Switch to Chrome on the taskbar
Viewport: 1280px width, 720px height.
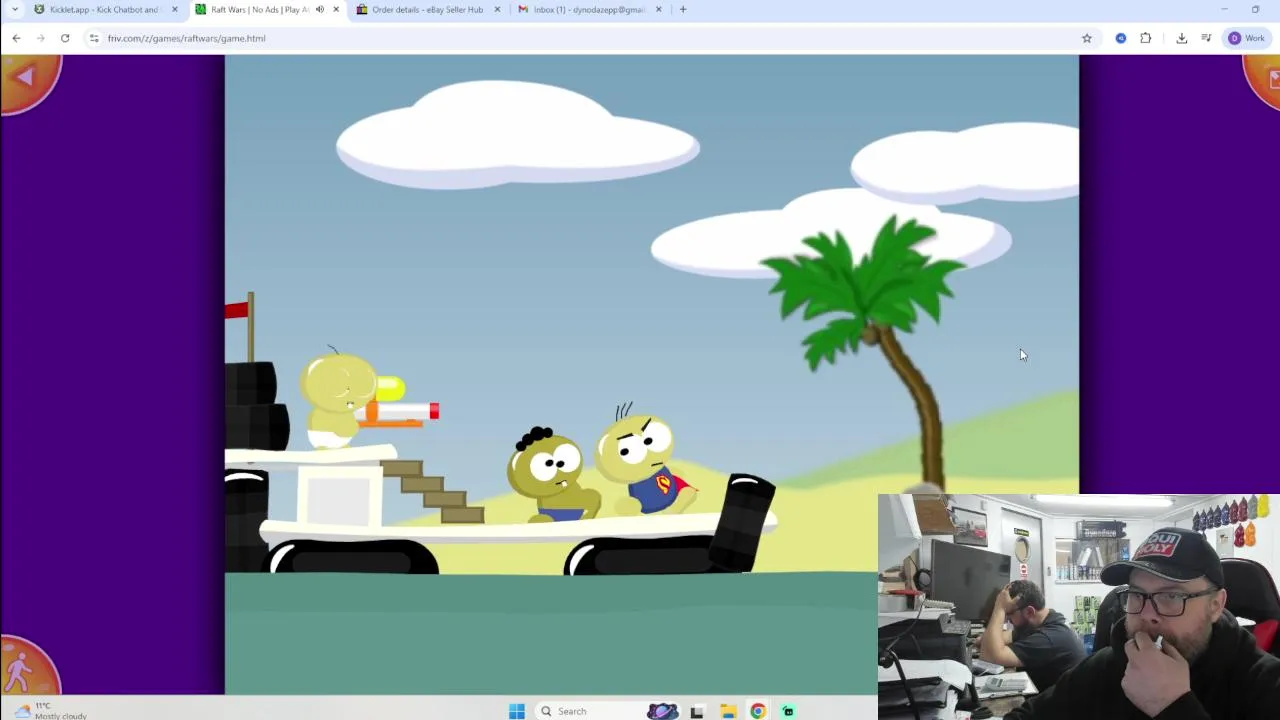click(758, 711)
